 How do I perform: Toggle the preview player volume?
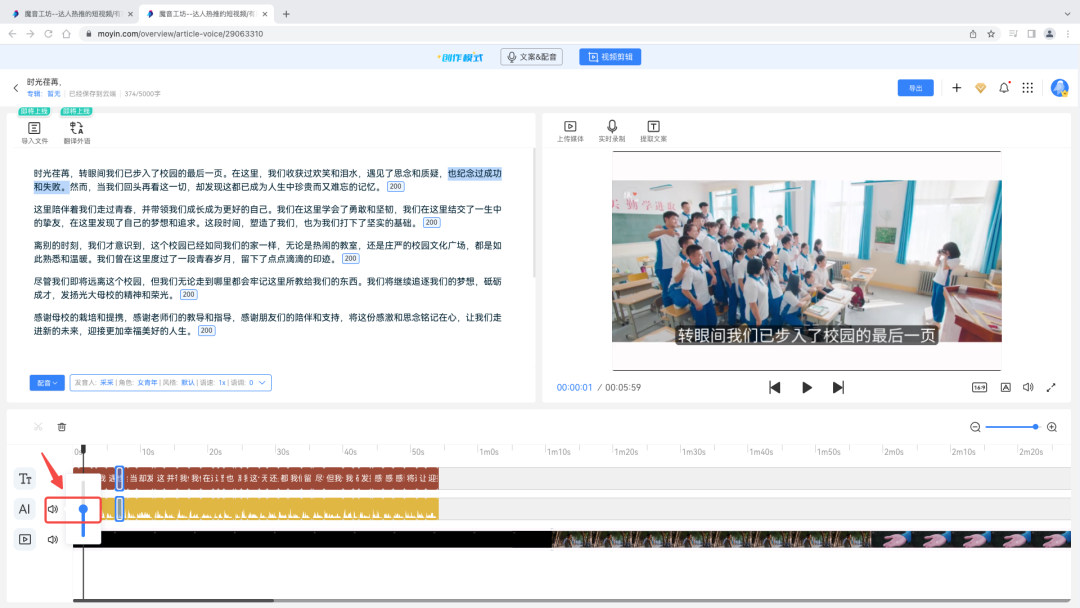(x=1028, y=388)
